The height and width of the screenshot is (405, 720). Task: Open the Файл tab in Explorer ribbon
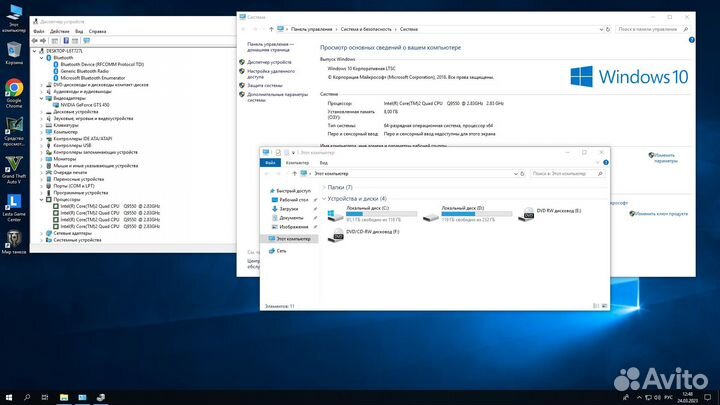[x=270, y=163]
